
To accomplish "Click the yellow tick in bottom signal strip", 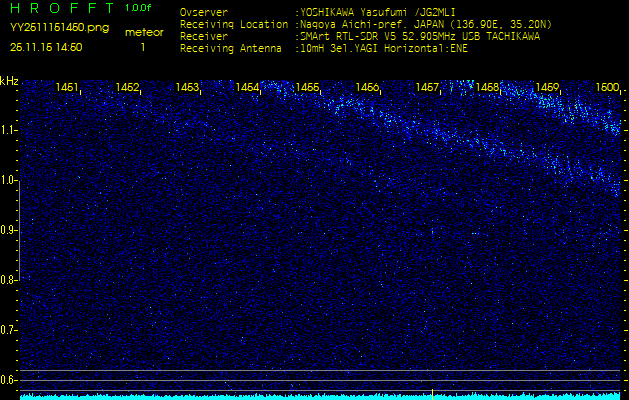I will (x=432, y=394).
